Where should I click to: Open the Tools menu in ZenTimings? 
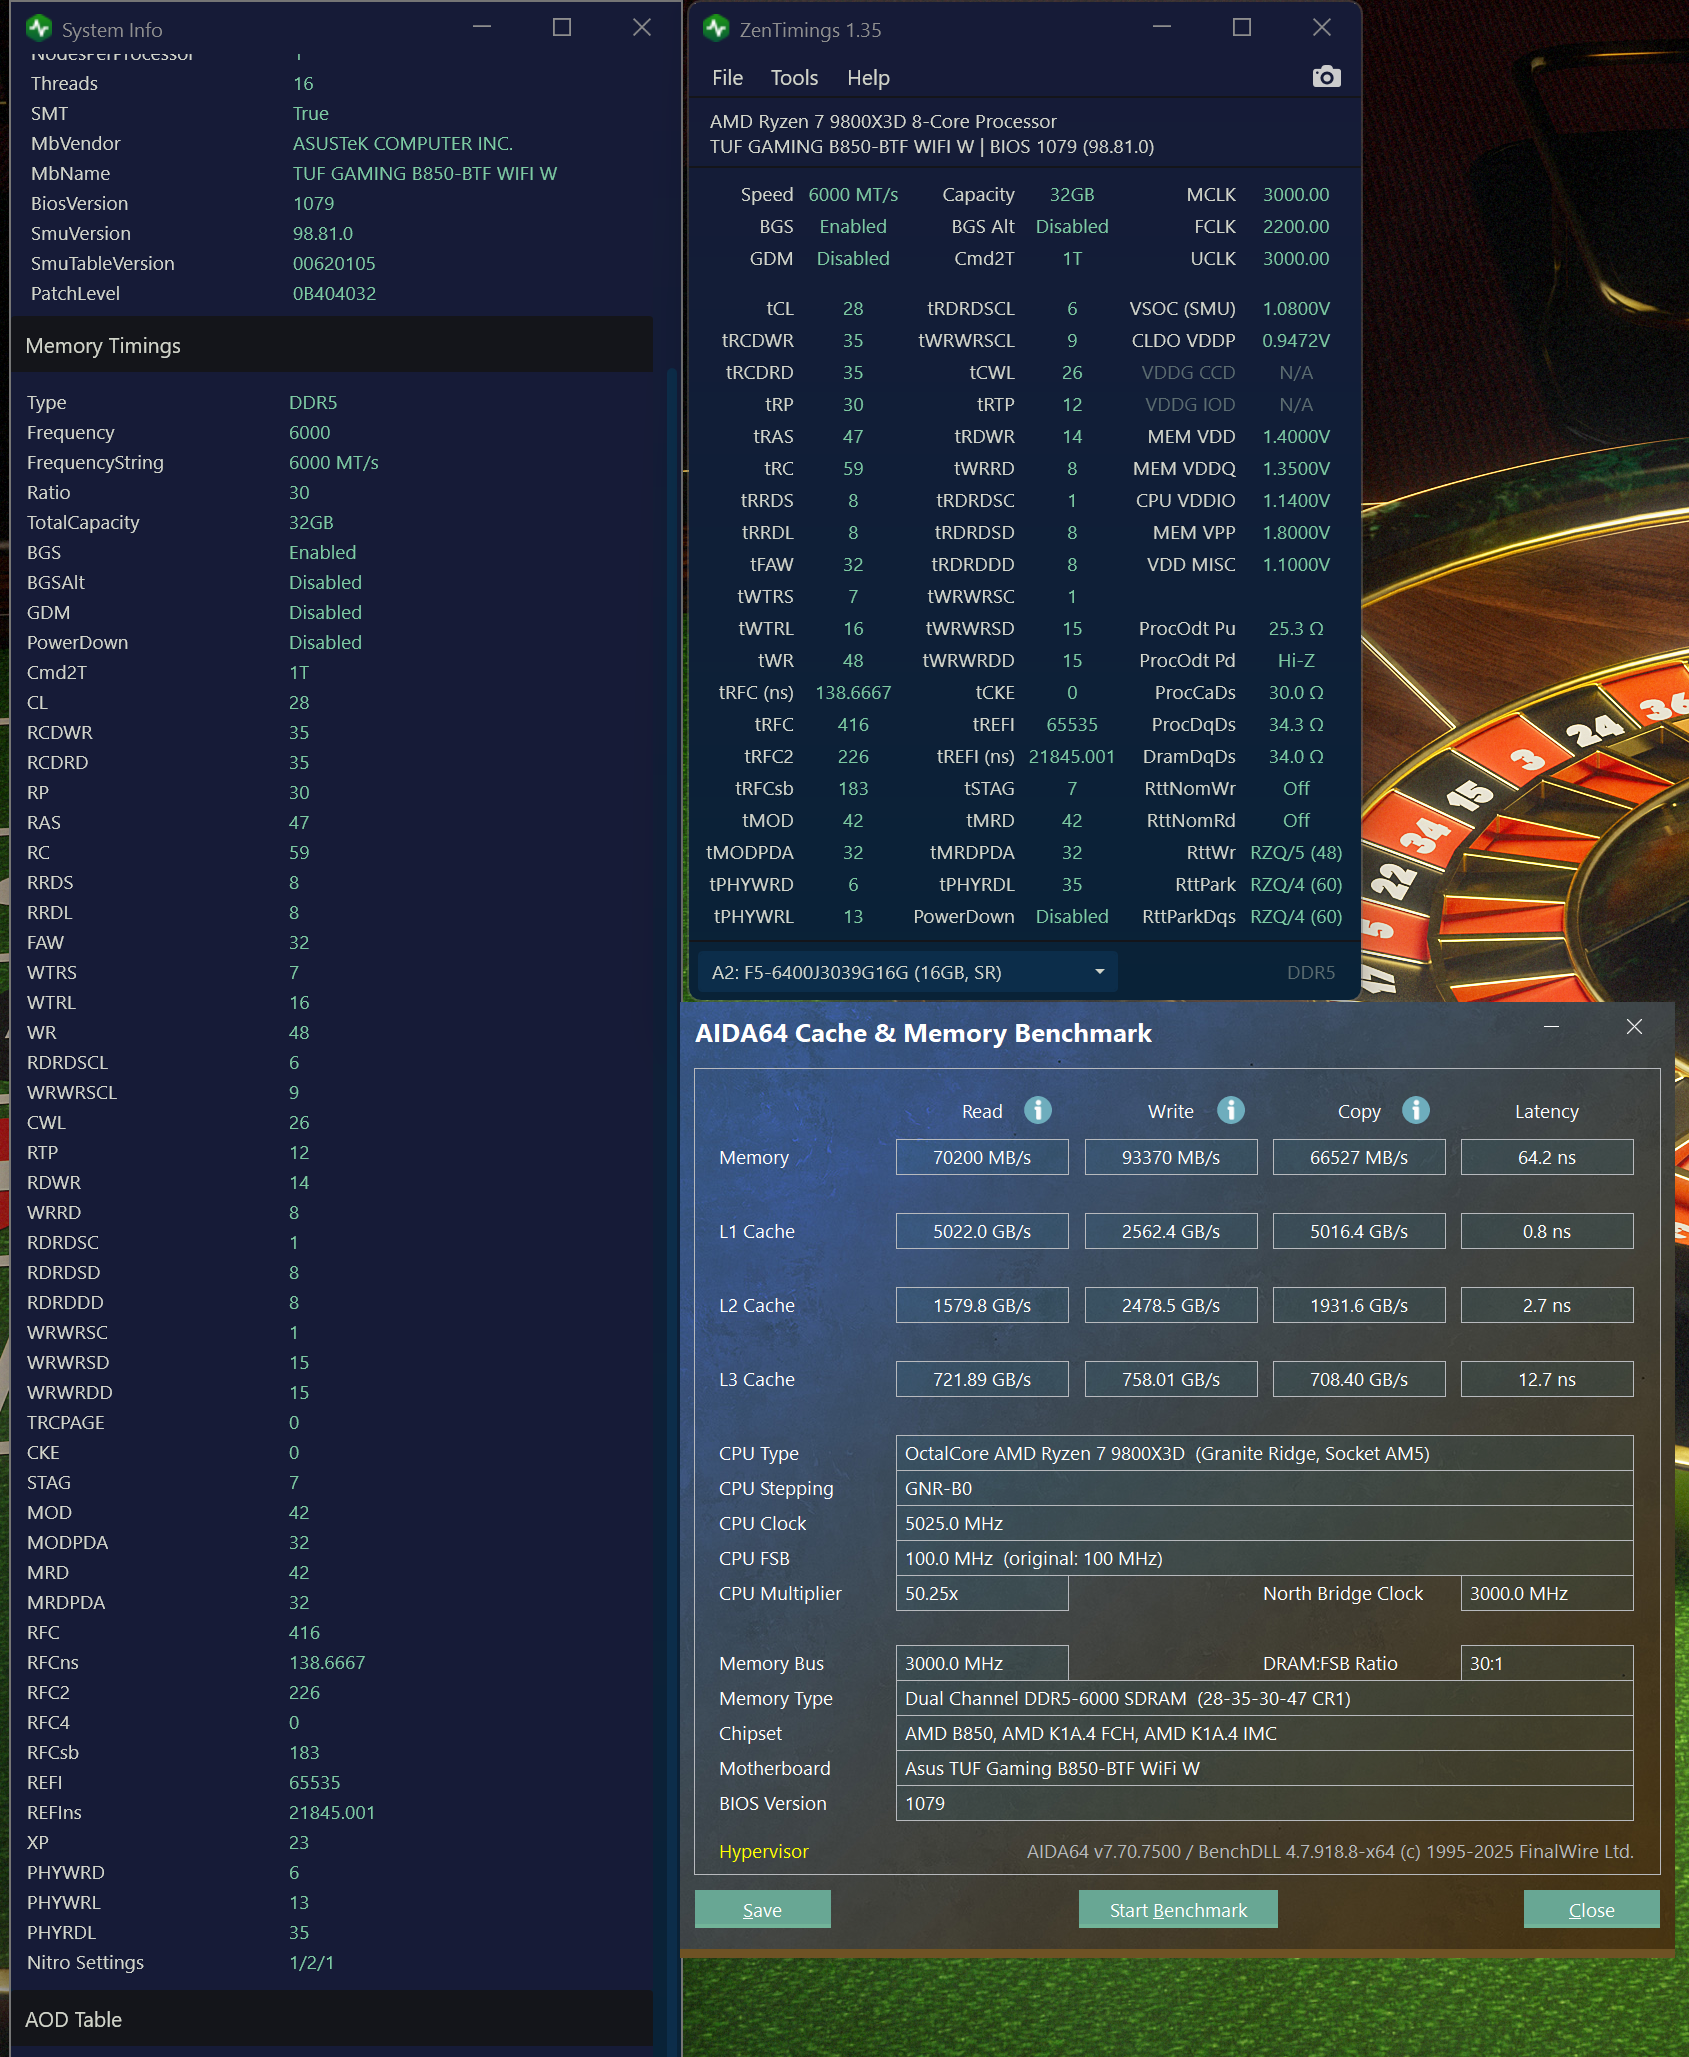click(x=794, y=78)
